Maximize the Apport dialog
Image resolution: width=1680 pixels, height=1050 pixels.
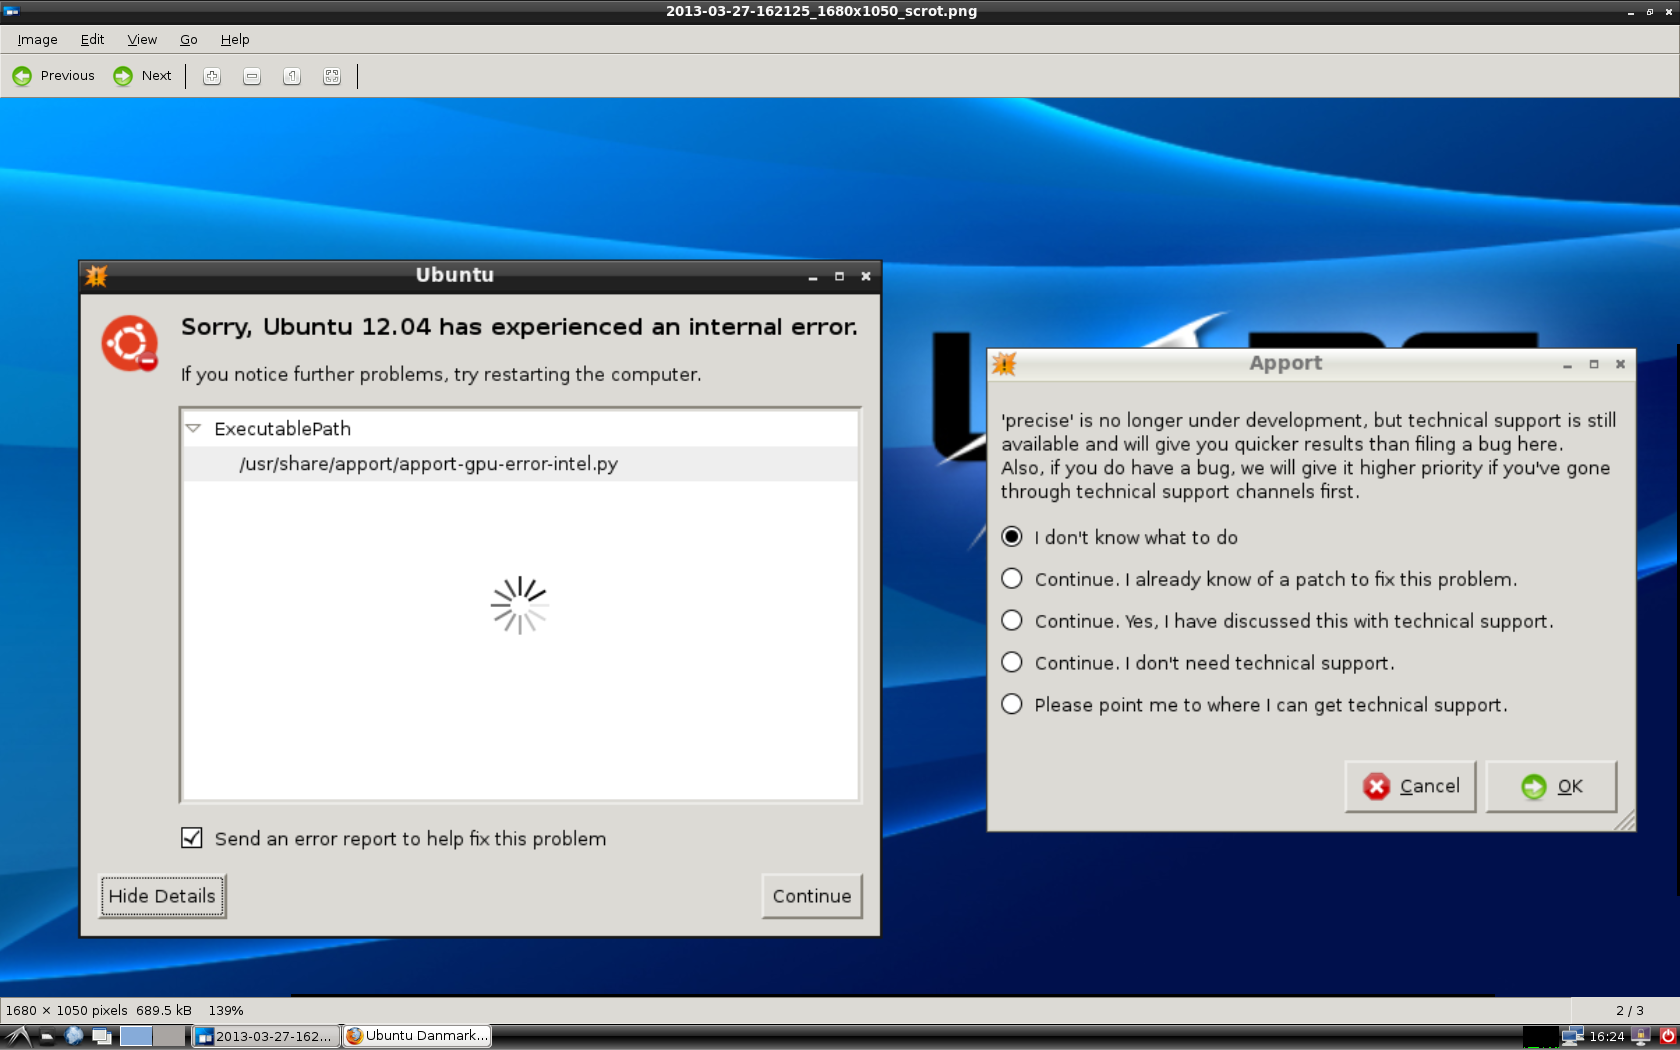point(1594,365)
